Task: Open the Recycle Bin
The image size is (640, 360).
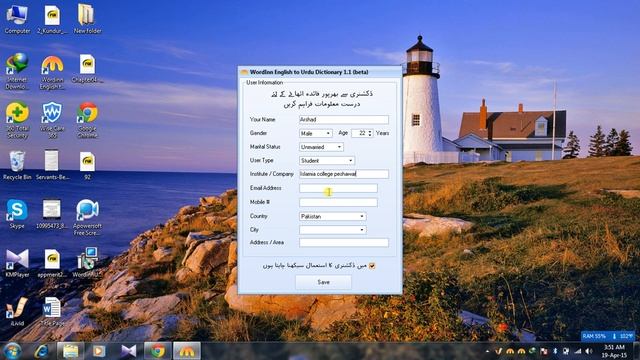Action: 17,165
